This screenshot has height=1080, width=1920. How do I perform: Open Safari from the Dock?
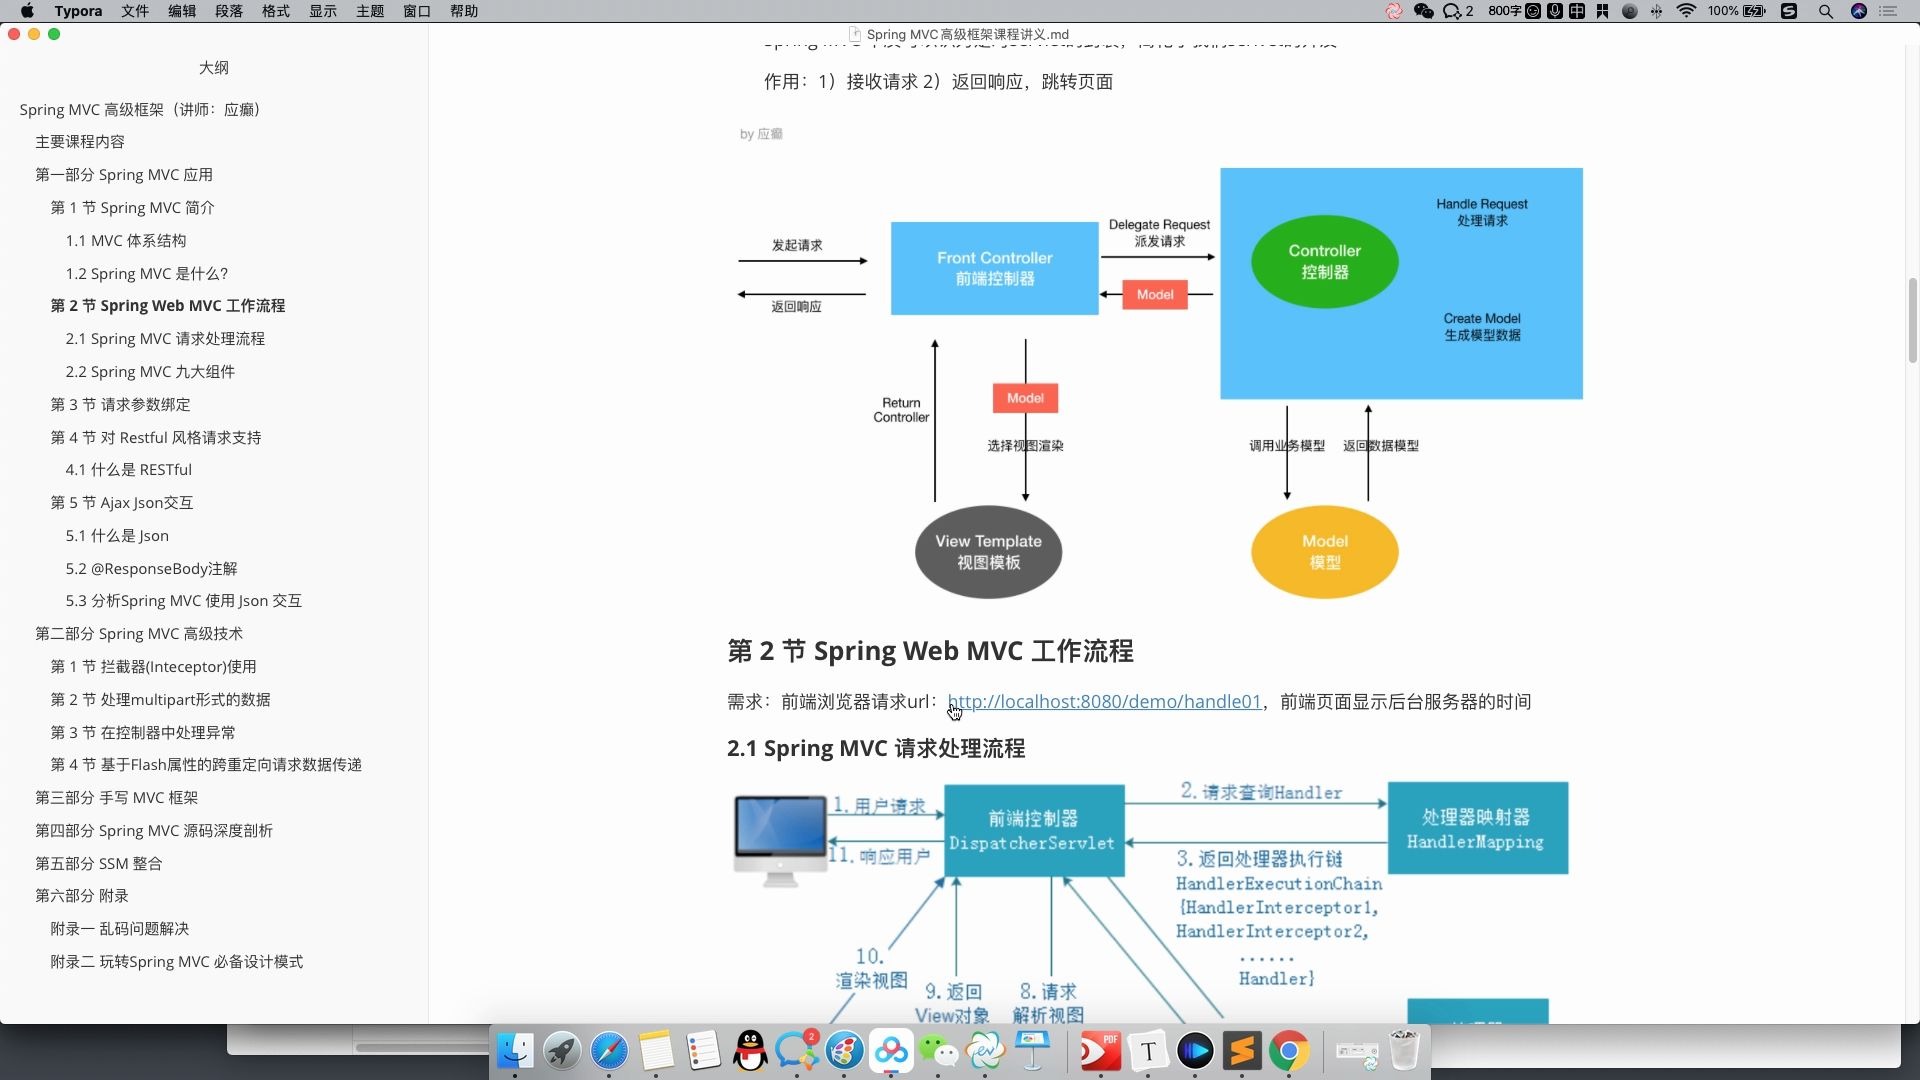[x=610, y=1051]
